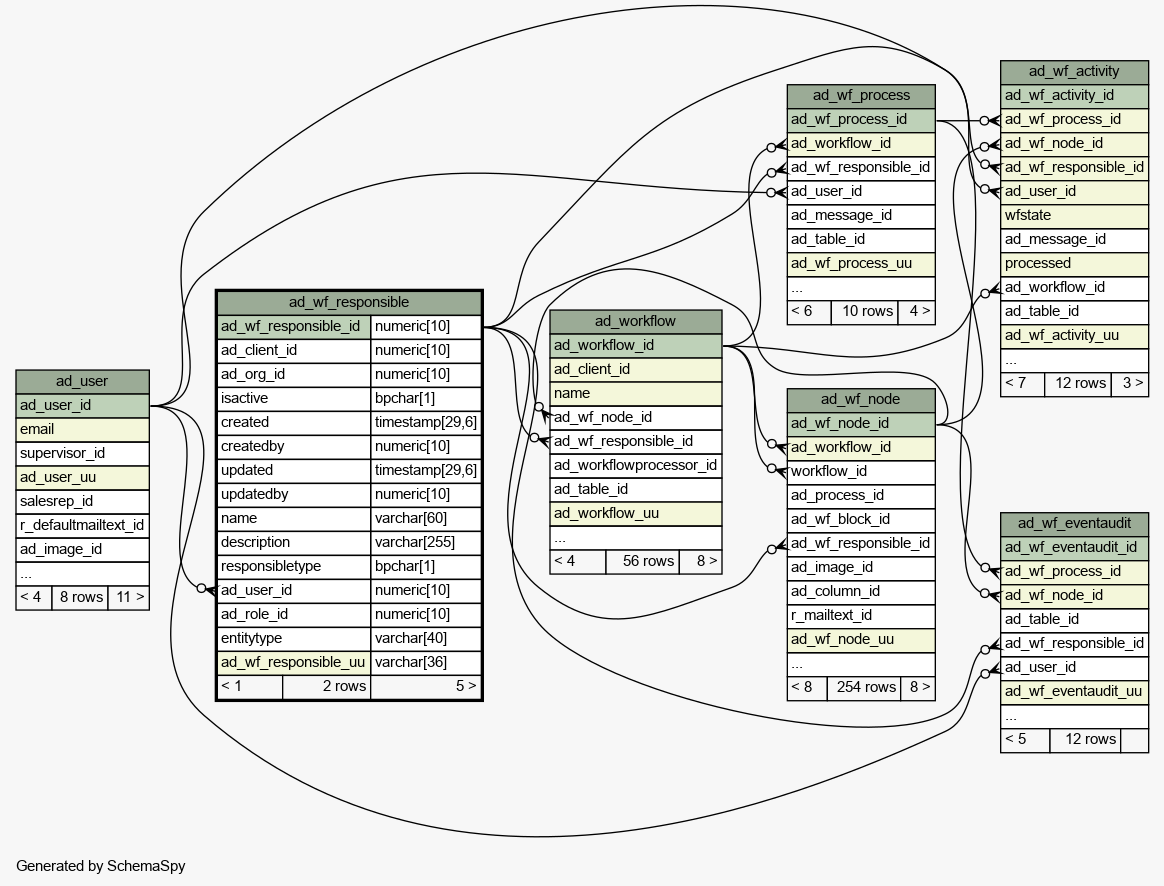Select ad_wf_process_id primary key in ad_wf_process

coord(861,119)
